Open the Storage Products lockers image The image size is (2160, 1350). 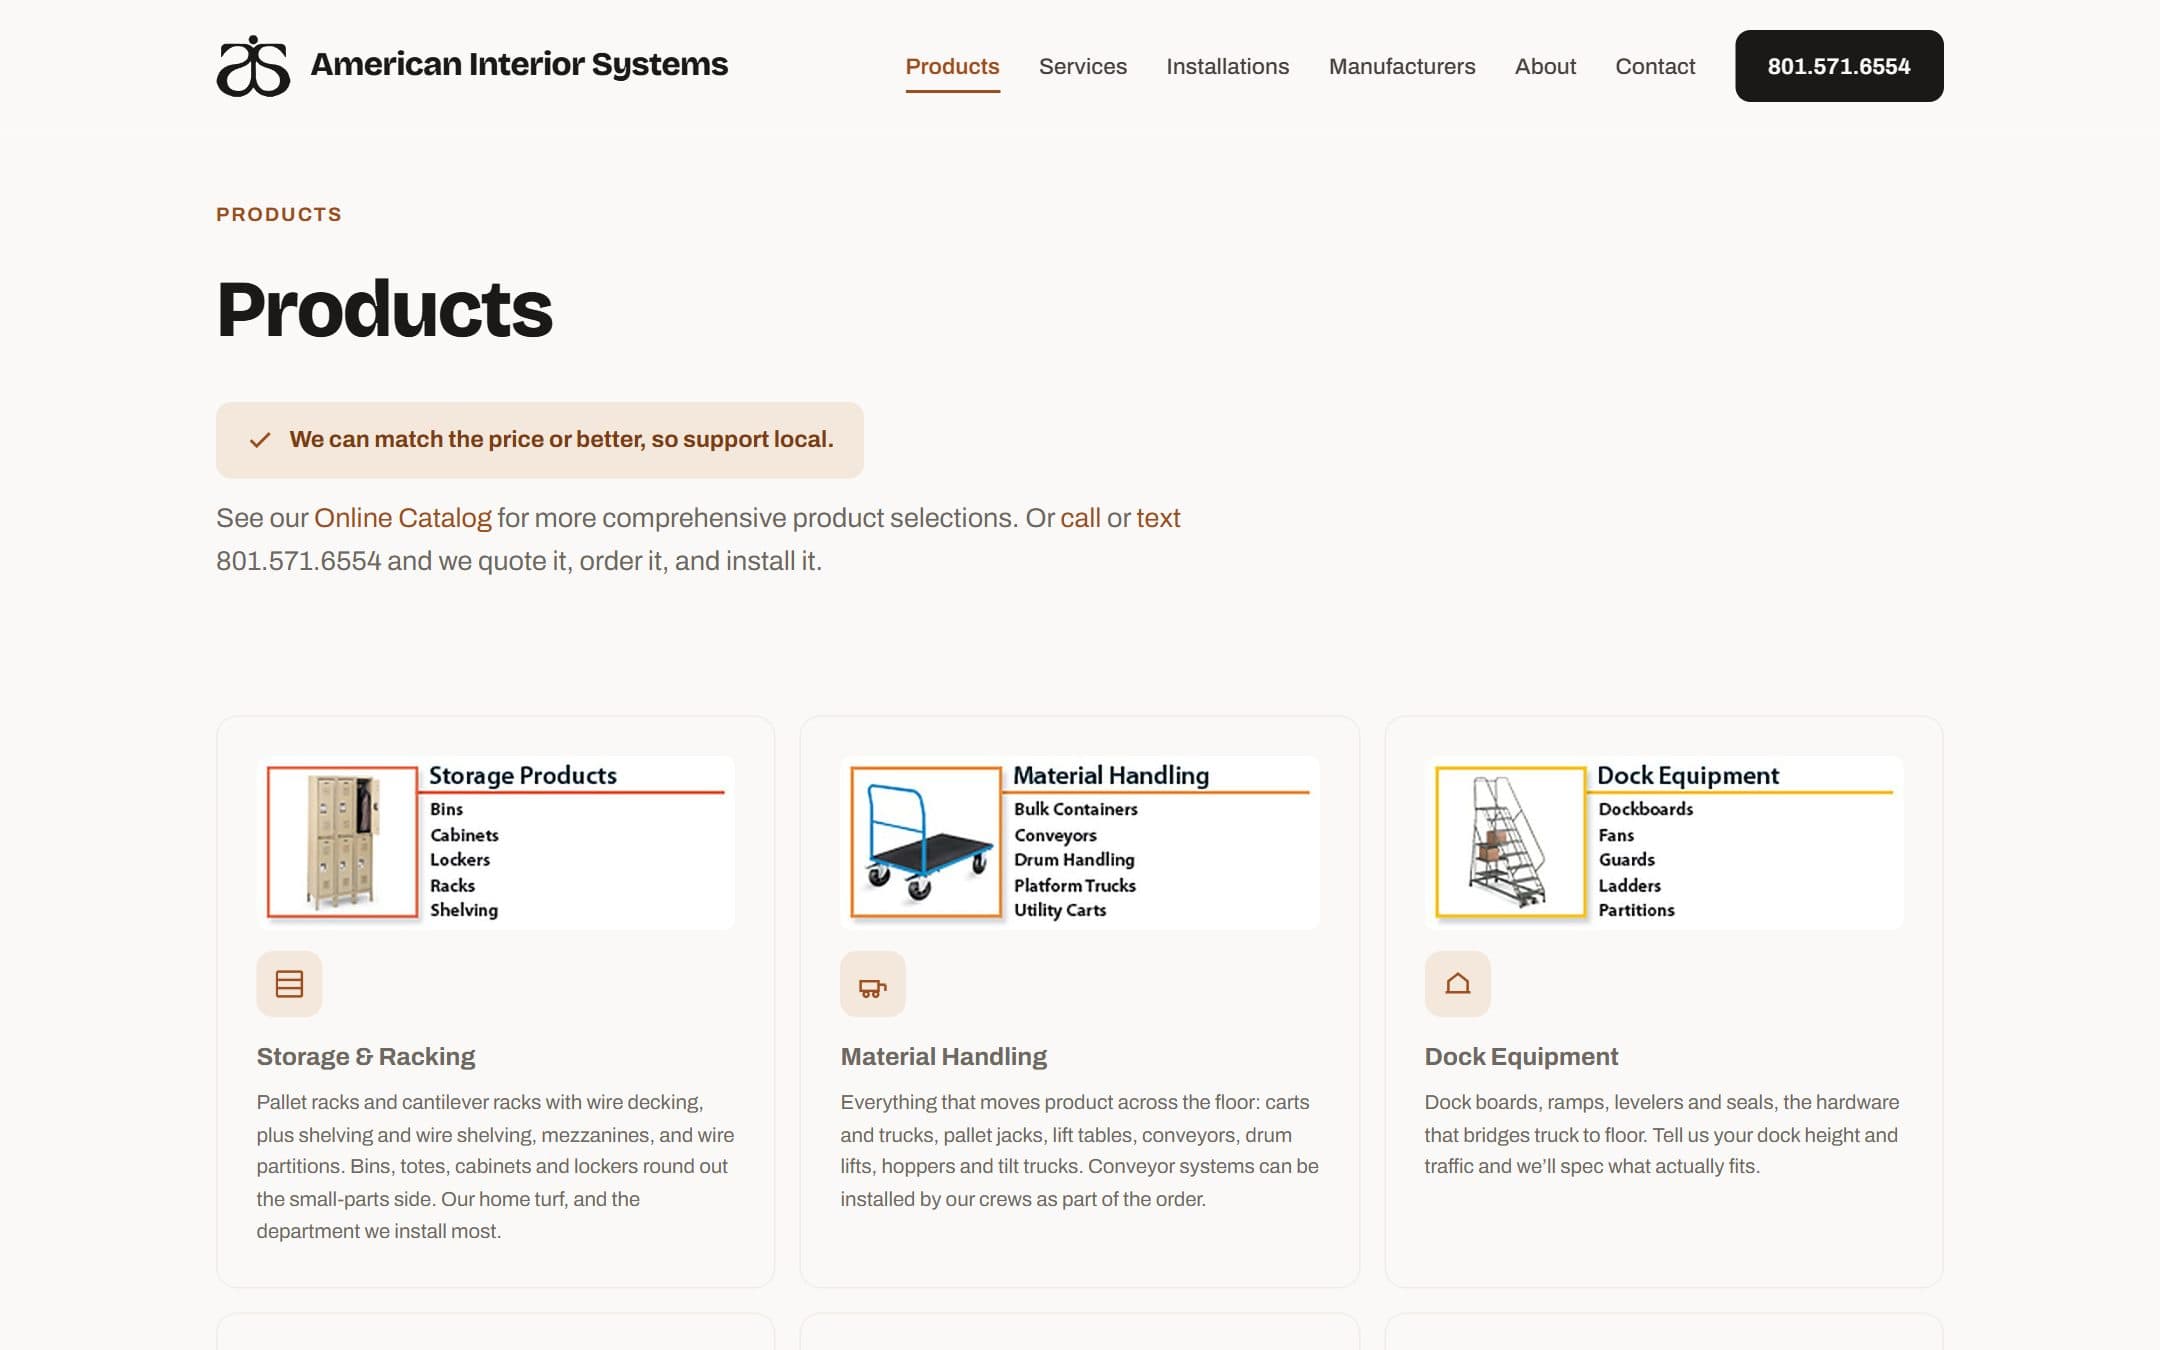tap(496, 842)
